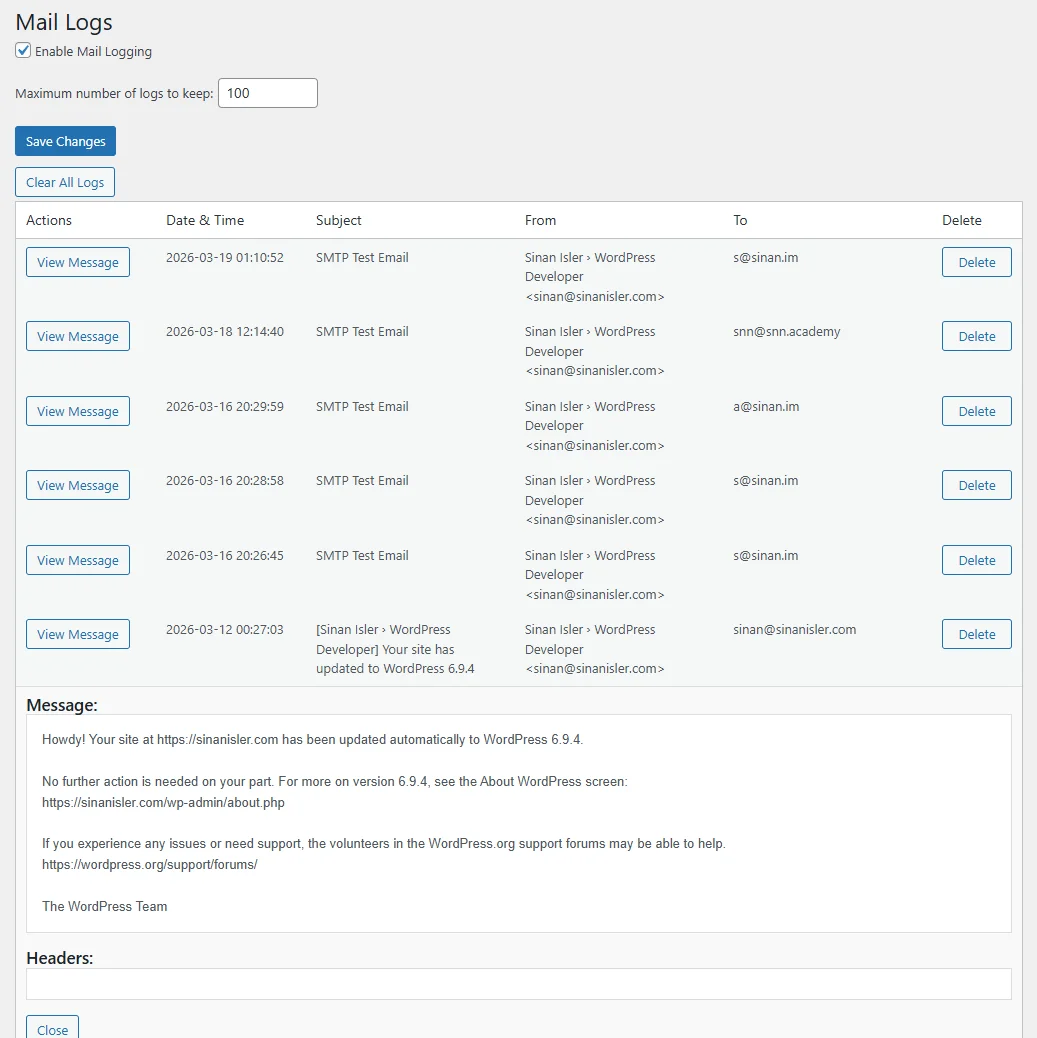This screenshot has height=1038, width=1037.
Task: Toggle the Enable Mail Logging checkbox
Action: coord(23,51)
